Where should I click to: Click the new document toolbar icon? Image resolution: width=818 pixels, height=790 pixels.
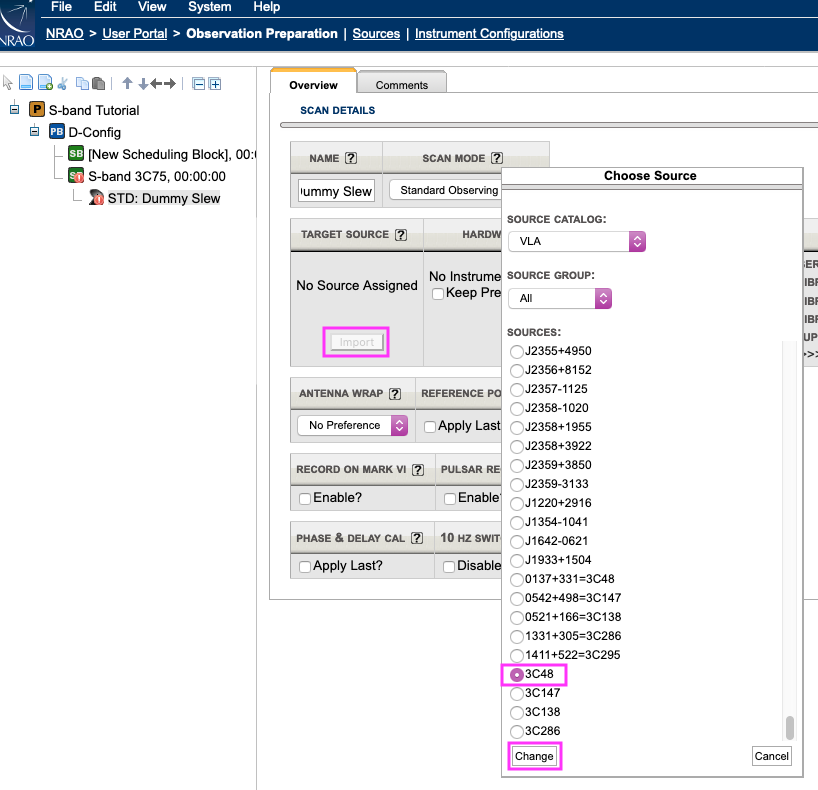[26, 84]
